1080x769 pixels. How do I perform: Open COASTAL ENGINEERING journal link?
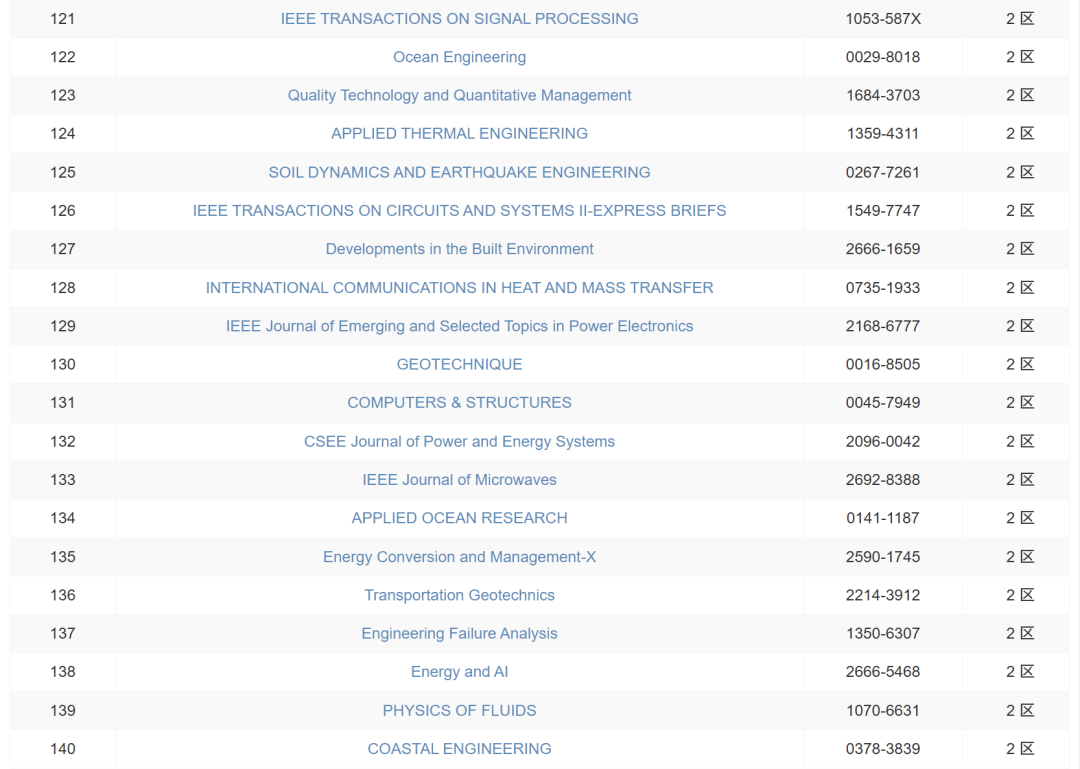click(x=459, y=749)
